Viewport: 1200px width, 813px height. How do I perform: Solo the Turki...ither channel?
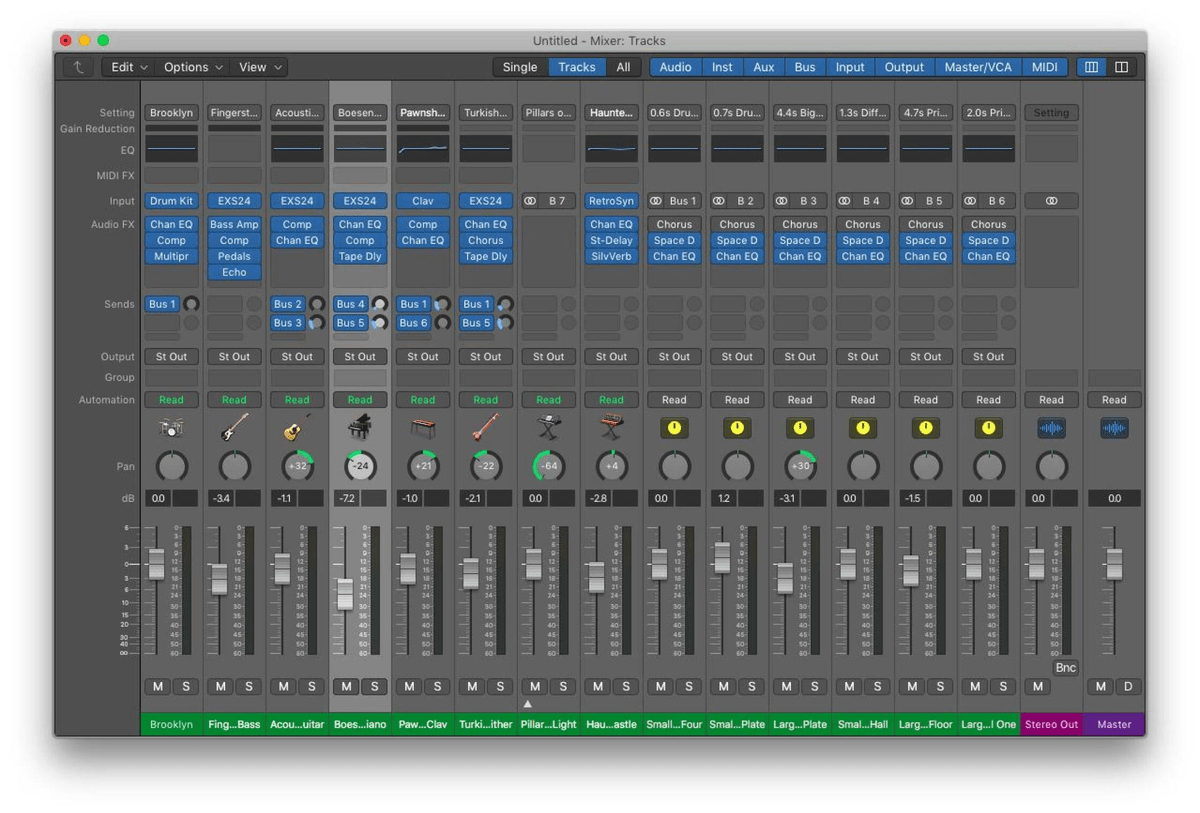tap(500, 686)
